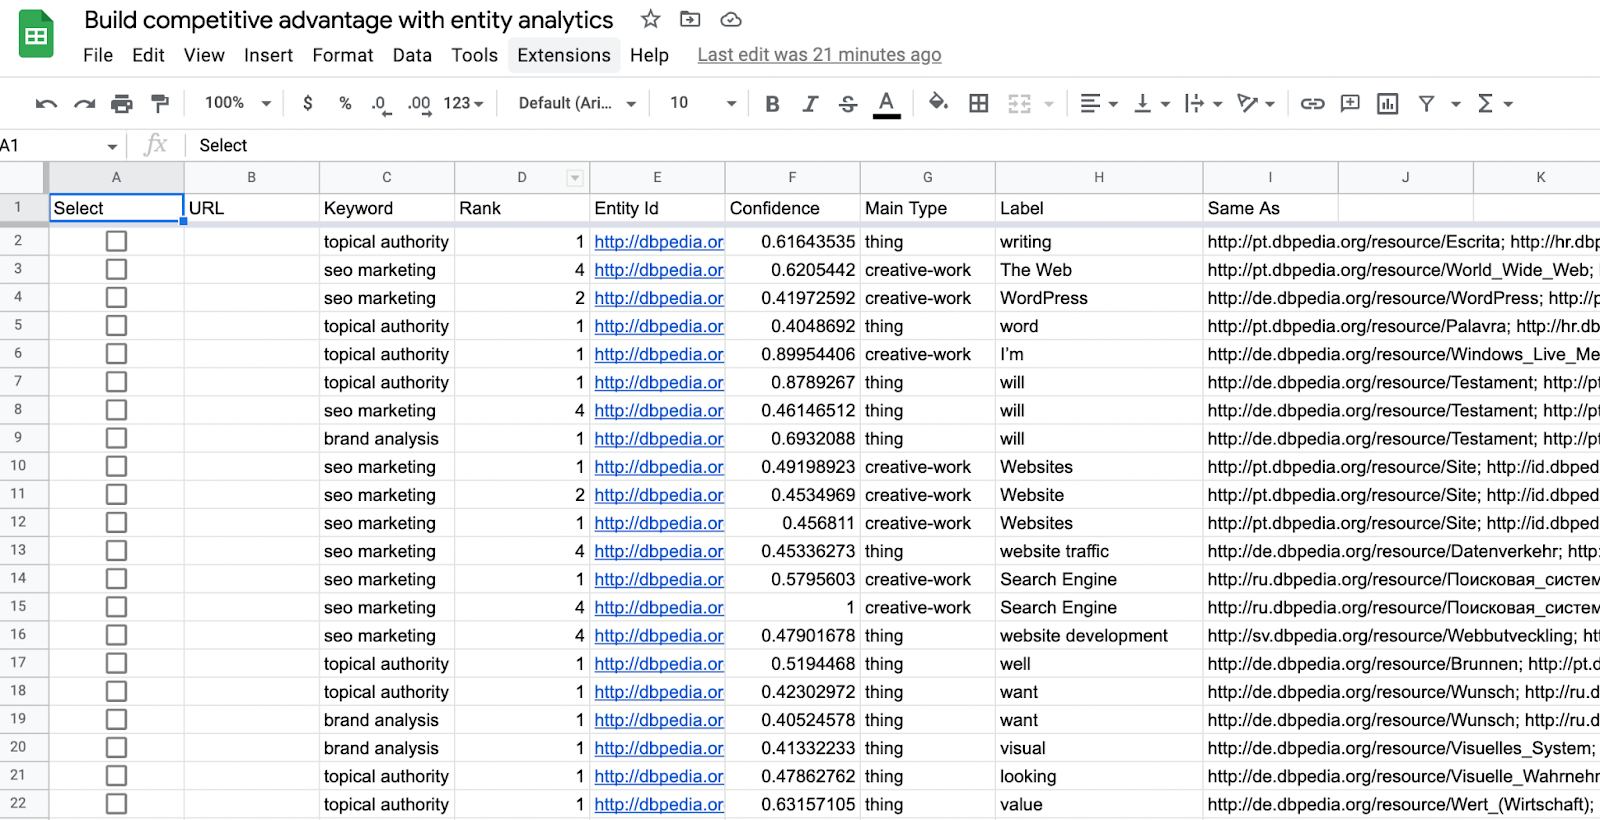Image resolution: width=1600 pixels, height=820 pixels.
Task: Click the formula bar input
Action: pyautogui.click(x=895, y=145)
